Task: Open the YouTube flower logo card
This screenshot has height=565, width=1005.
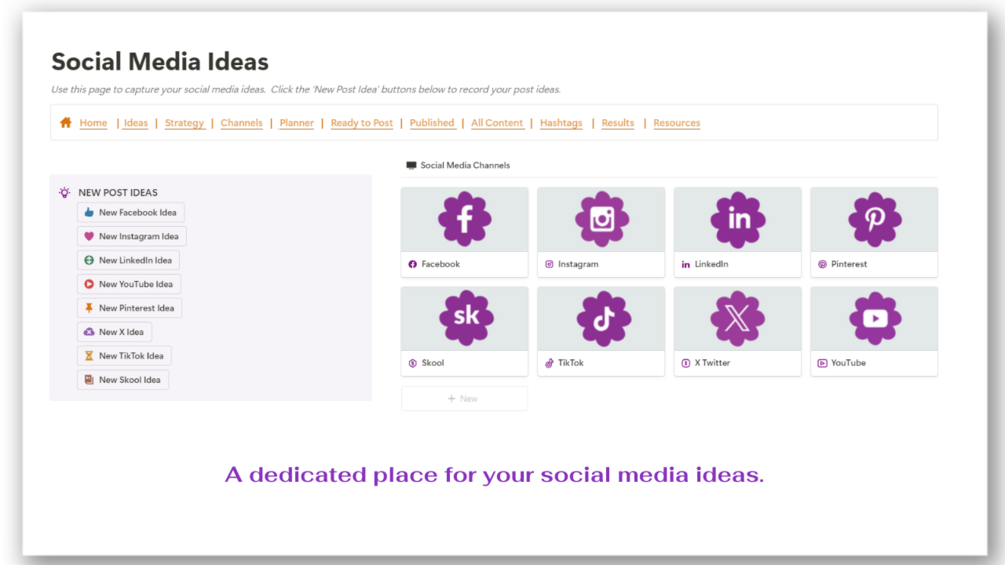Action: coord(874,318)
